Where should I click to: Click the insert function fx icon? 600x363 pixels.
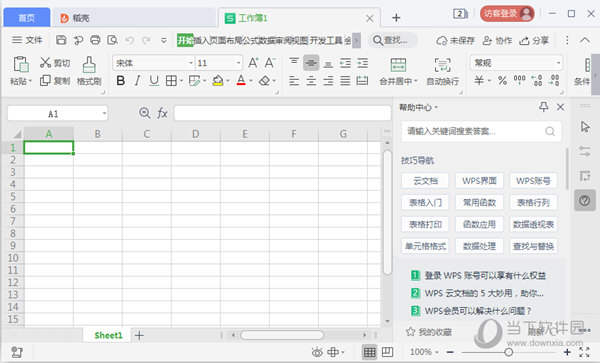(163, 113)
